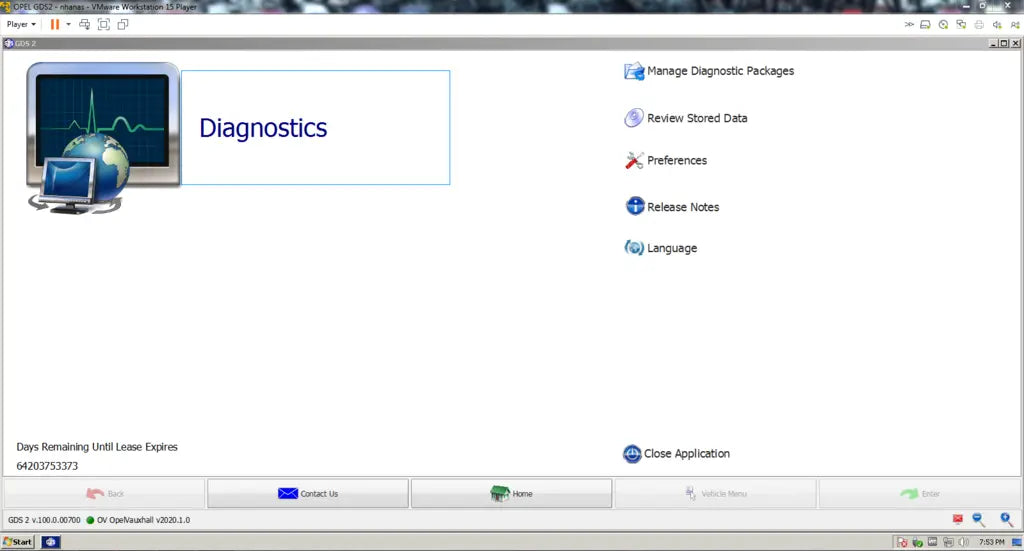Open Review Stored Data disc icon
The image size is (1024, 551).
pyautogui.click(x=634, y=118)
